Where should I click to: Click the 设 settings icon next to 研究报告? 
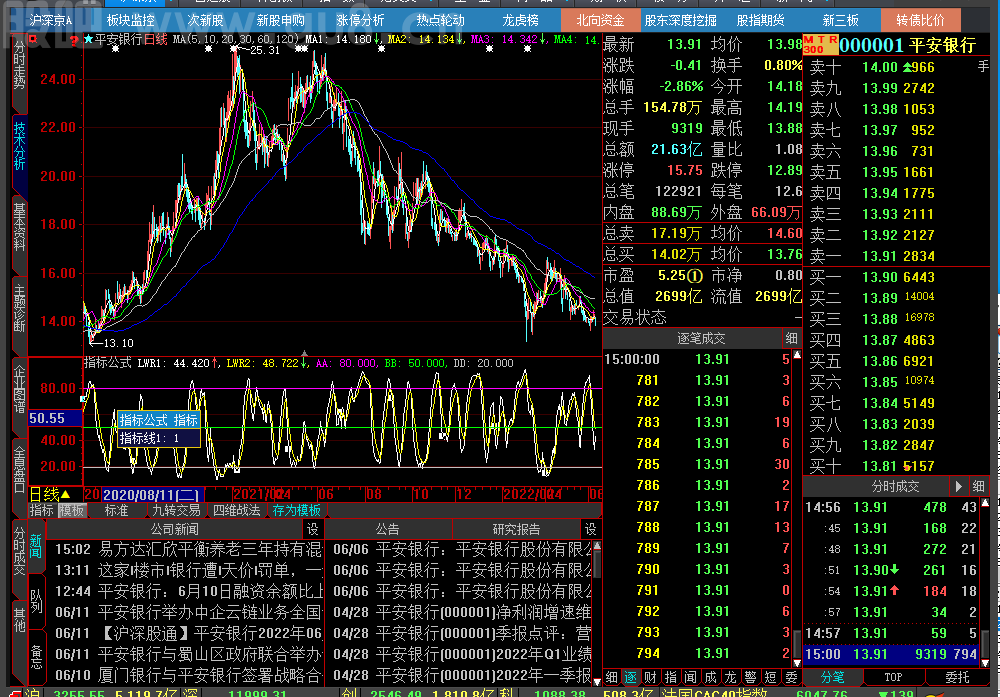point(590,529)
